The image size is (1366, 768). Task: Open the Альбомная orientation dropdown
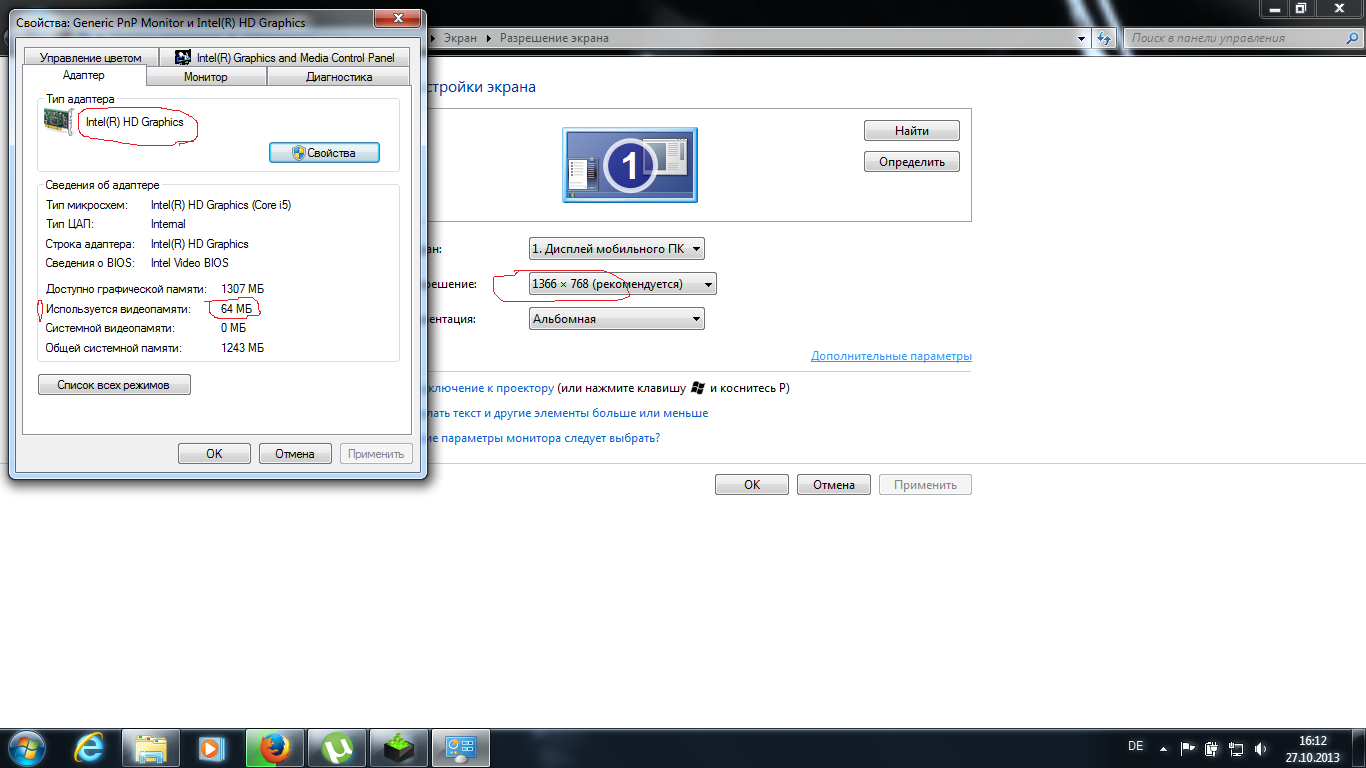click(x=617, y=319)
